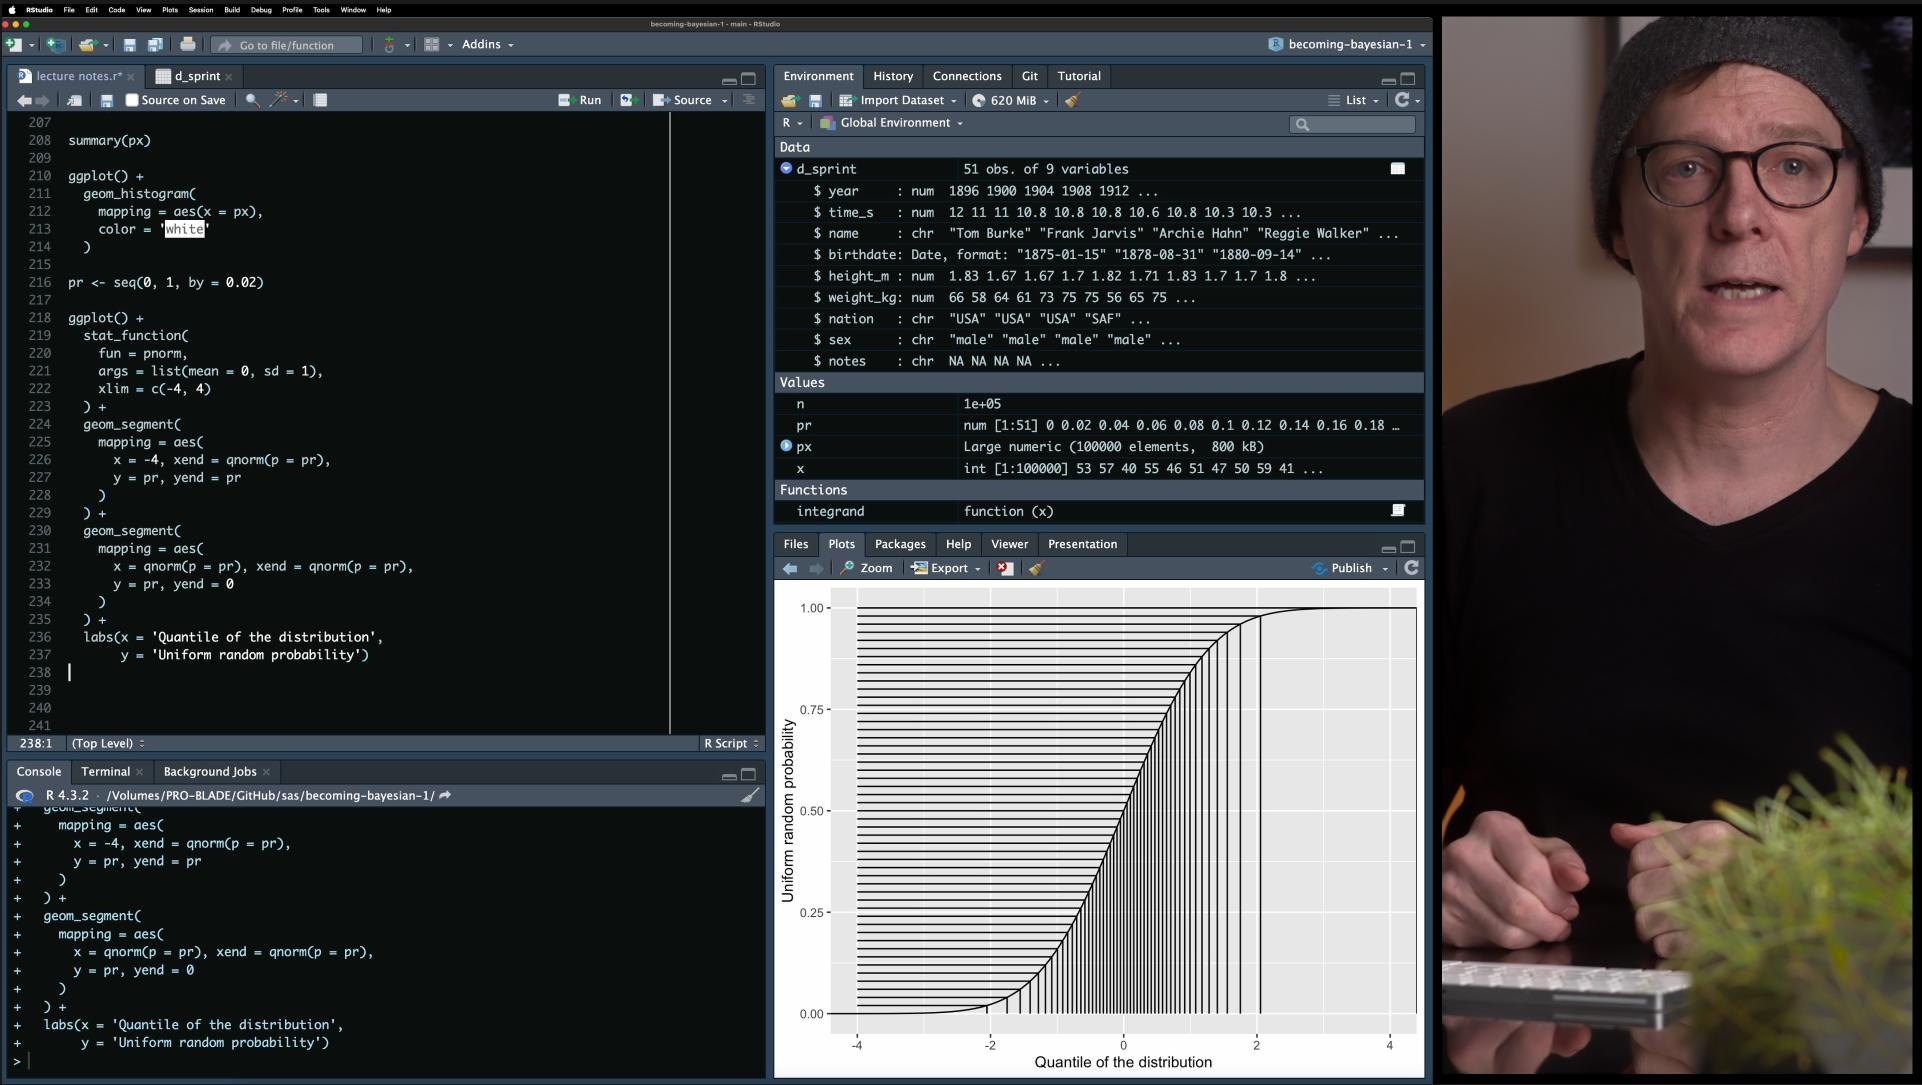Click the code tools magic wand icon

tap(279, 100)
